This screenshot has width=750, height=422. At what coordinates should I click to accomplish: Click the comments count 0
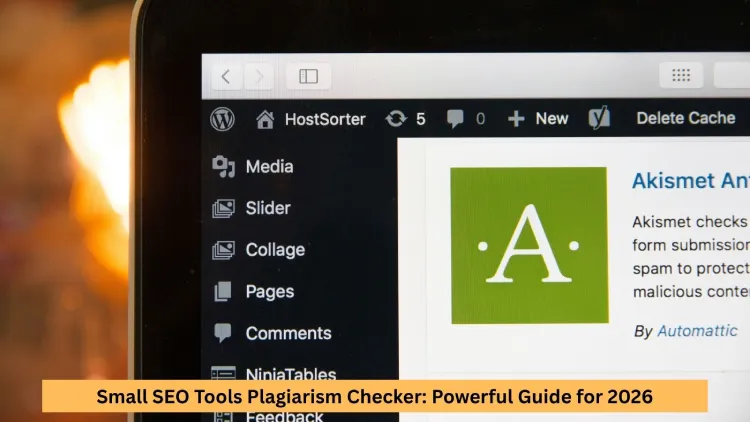481,119
